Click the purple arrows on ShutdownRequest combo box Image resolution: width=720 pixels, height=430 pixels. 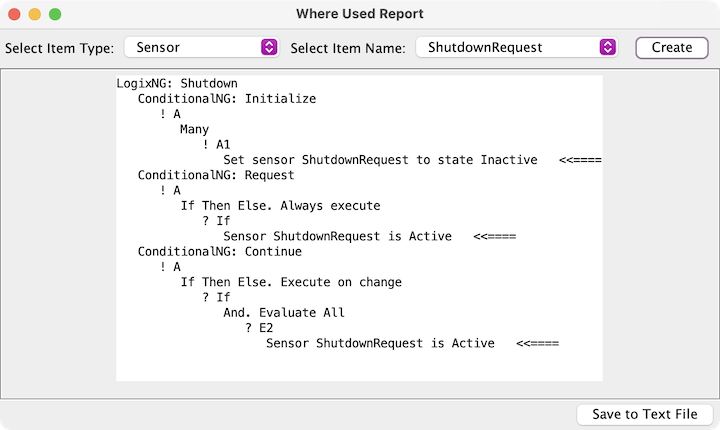(607, 47)
